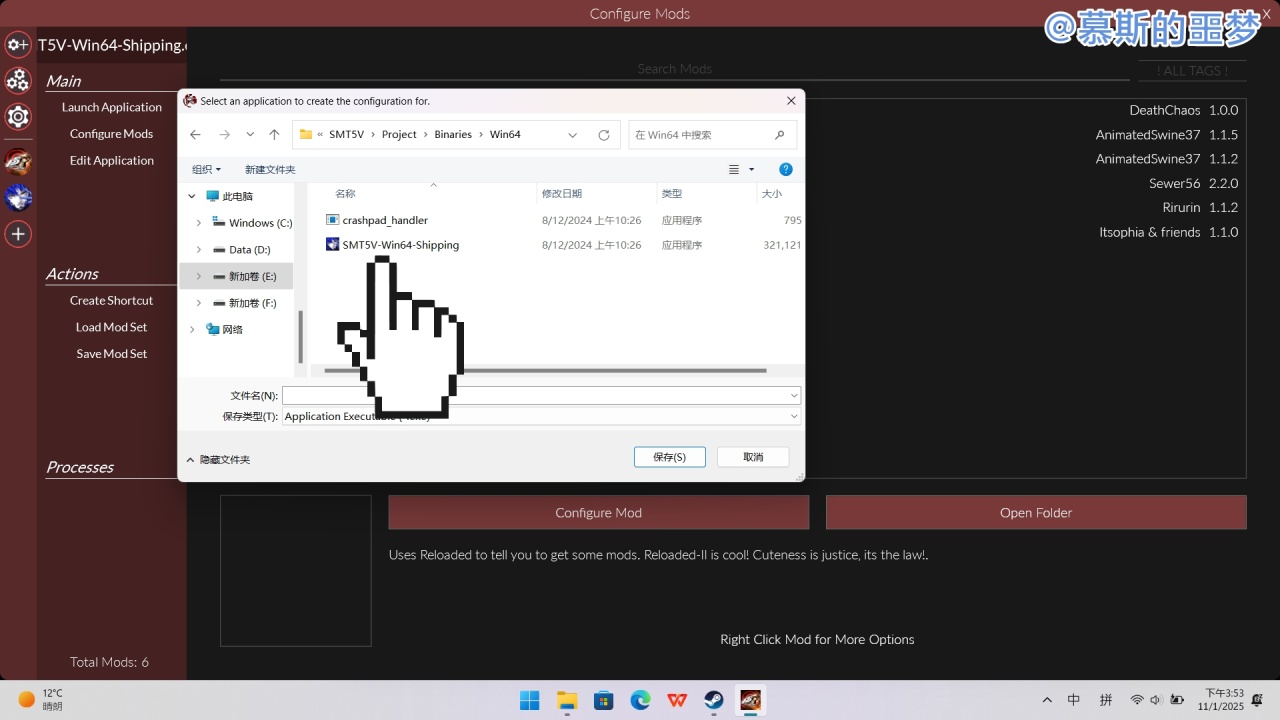Click the plus circle icon in the sidebar
The image size is (1280, 720).
[x=18, y=234]
